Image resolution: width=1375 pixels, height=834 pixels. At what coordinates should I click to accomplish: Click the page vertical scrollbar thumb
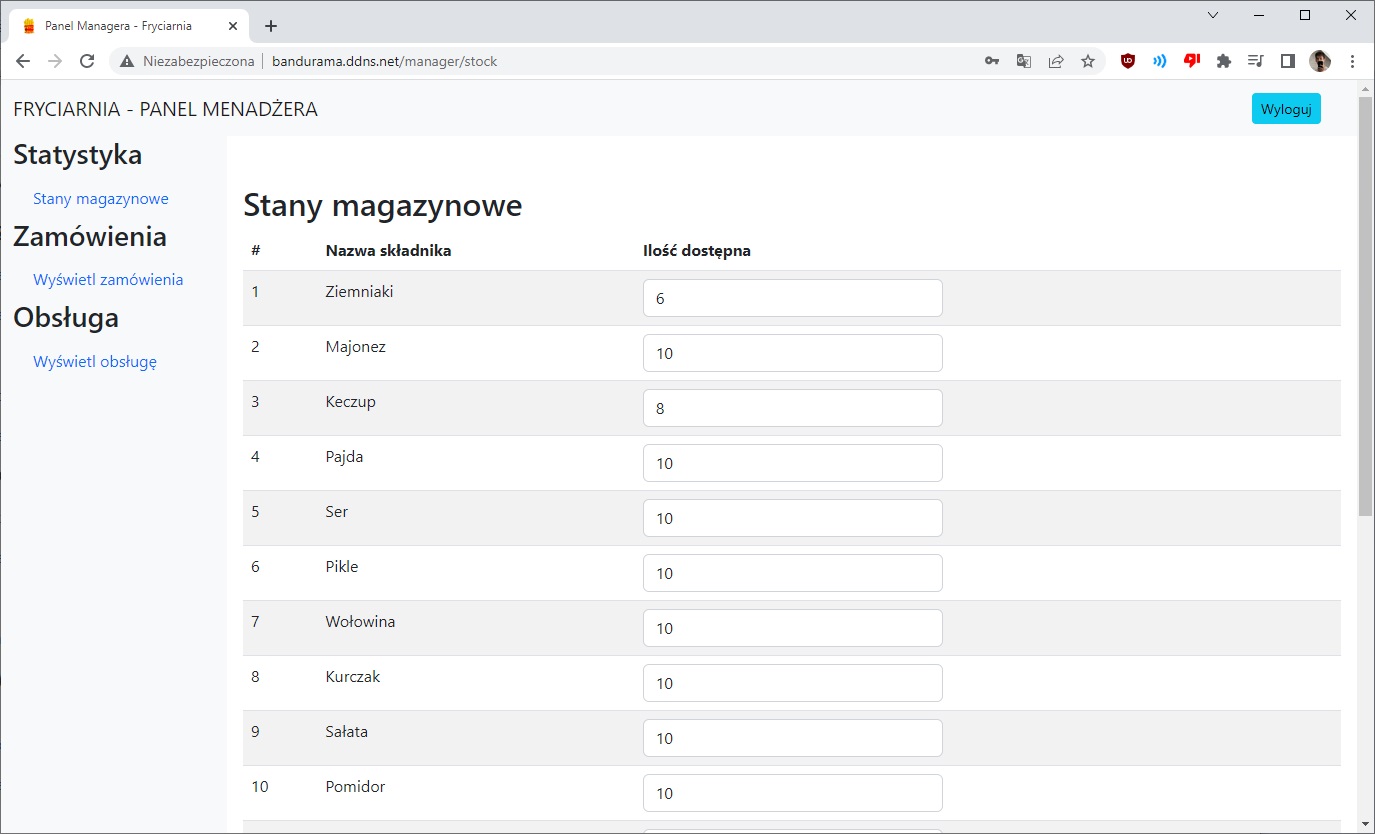[1366, 306]
